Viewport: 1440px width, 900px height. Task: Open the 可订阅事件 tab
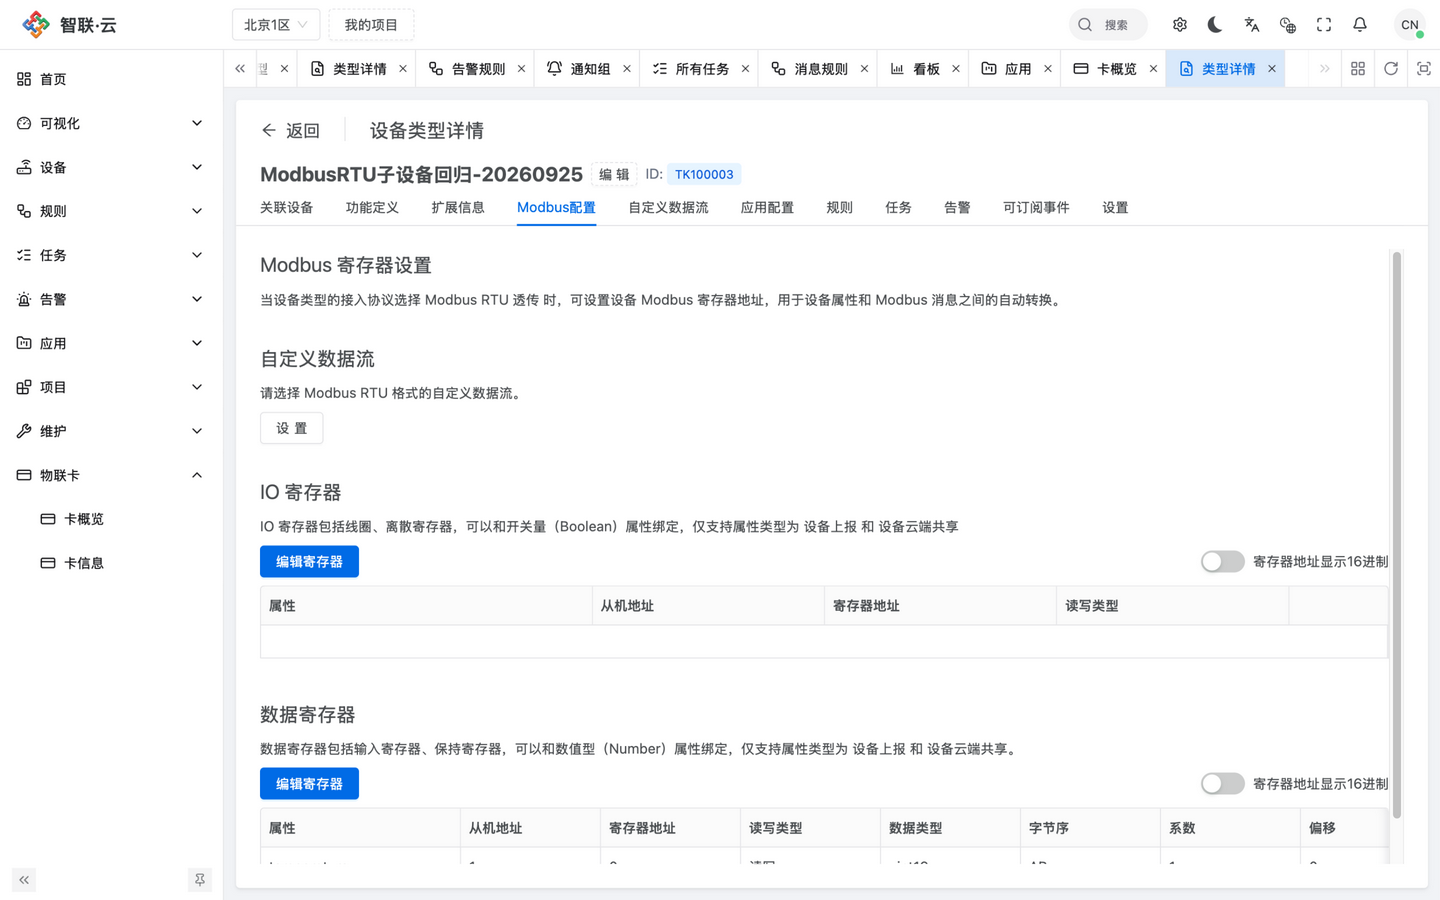[x=1036, y=208]
